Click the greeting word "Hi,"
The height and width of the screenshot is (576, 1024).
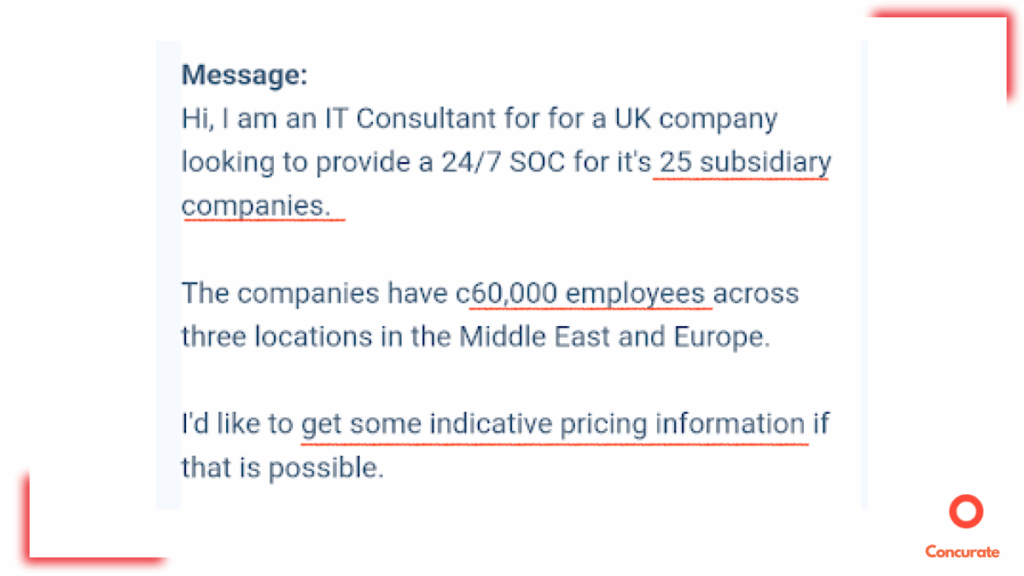(197, 119)
